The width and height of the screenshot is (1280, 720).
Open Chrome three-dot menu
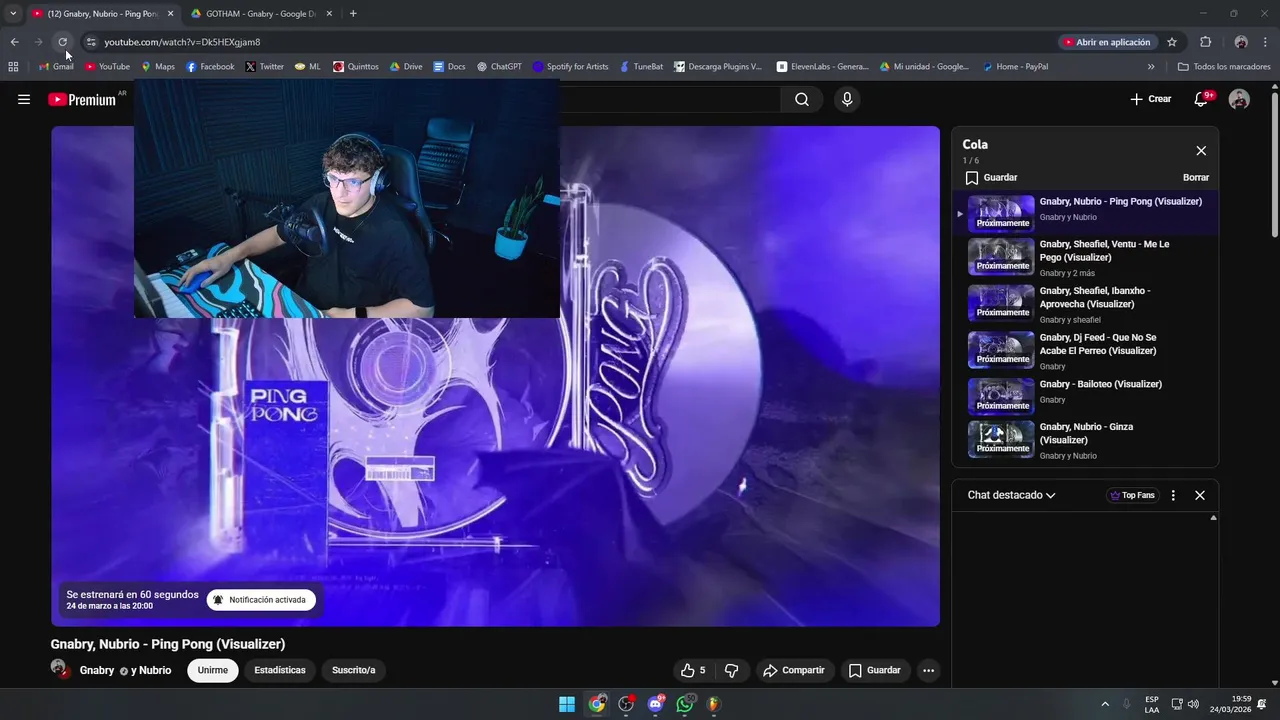tap(1265, 42)
